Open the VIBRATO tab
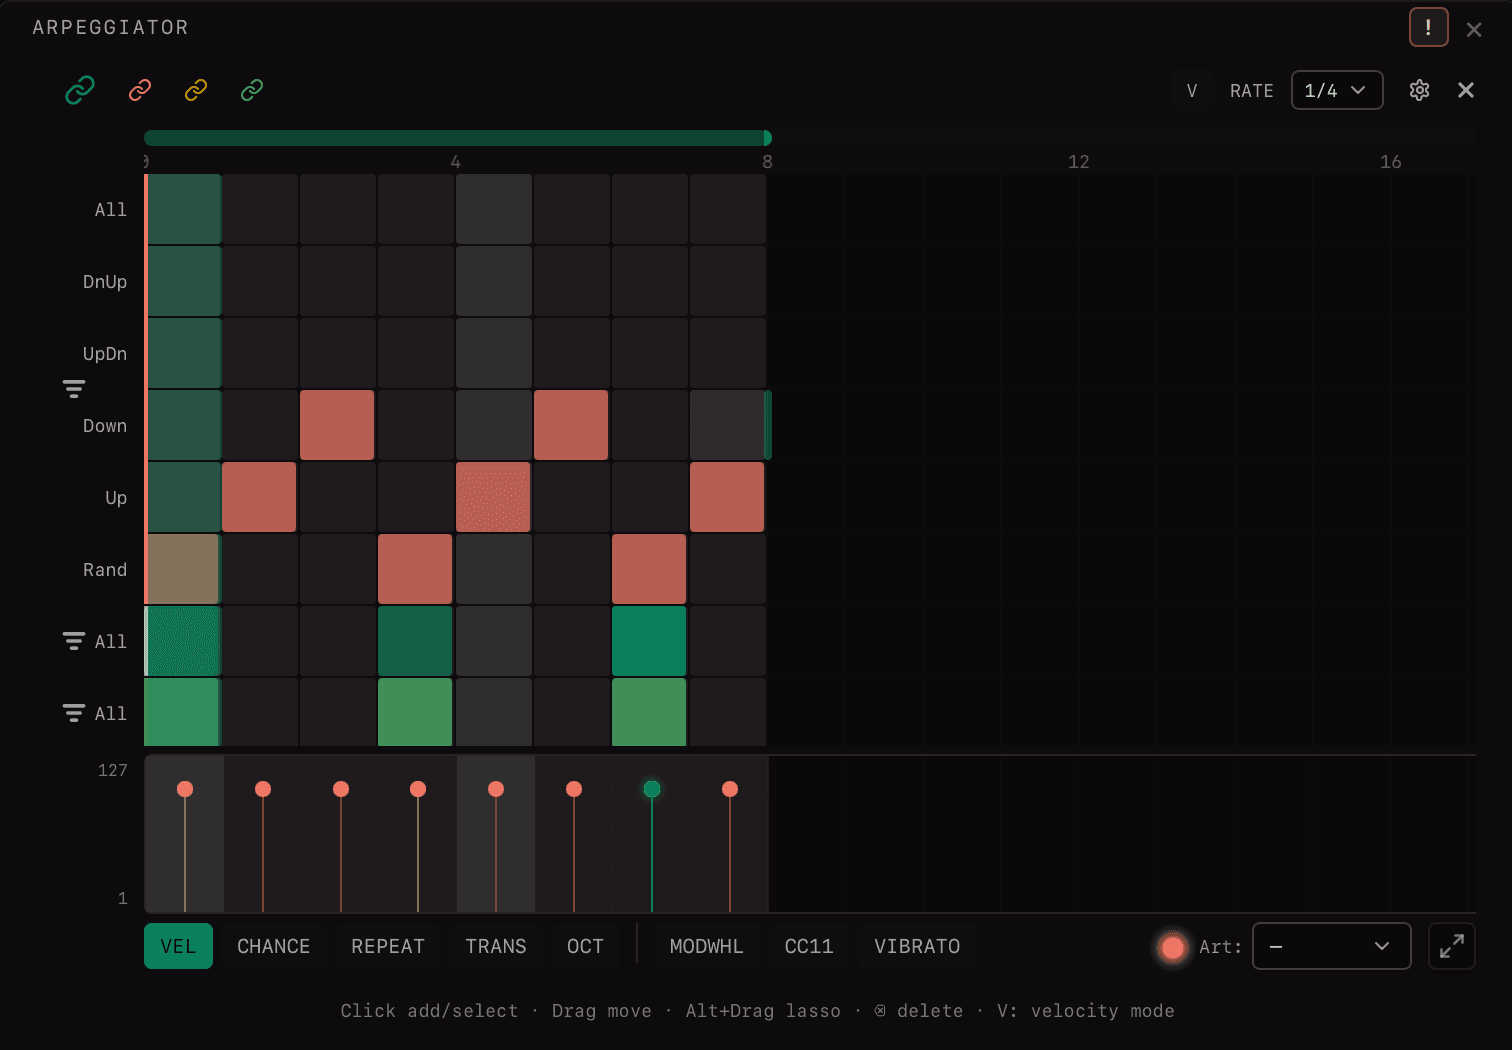 pos(916,946)
